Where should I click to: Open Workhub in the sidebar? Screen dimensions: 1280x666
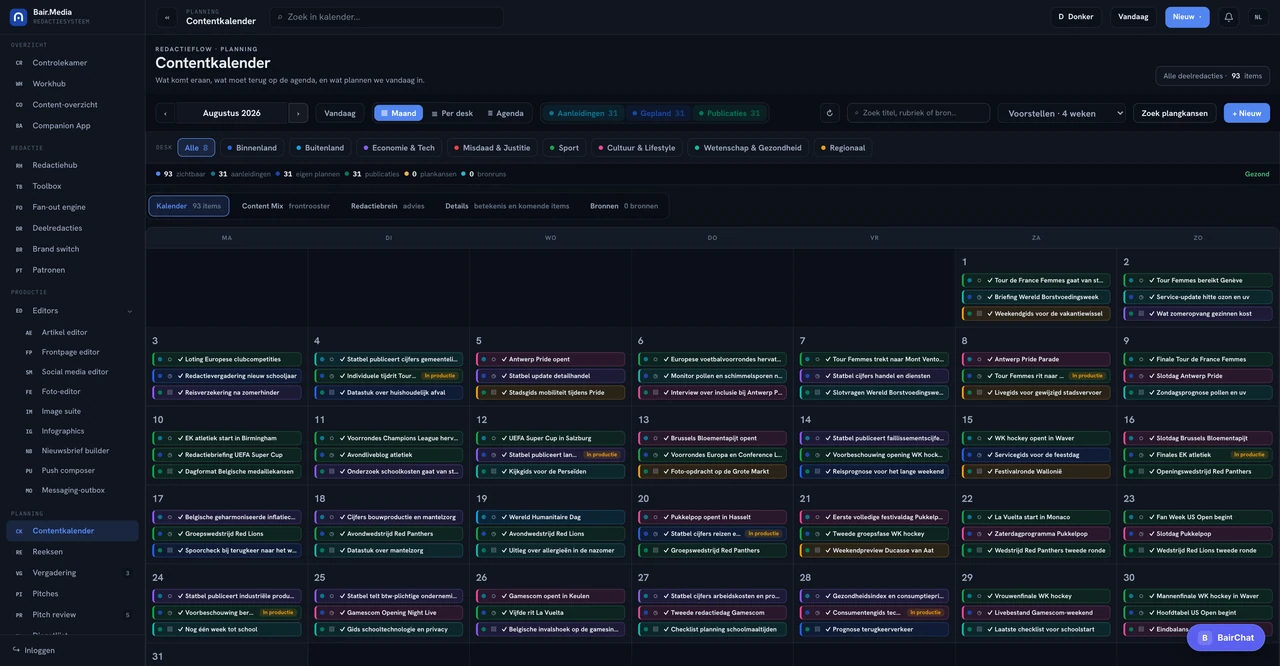pos(72,84)
